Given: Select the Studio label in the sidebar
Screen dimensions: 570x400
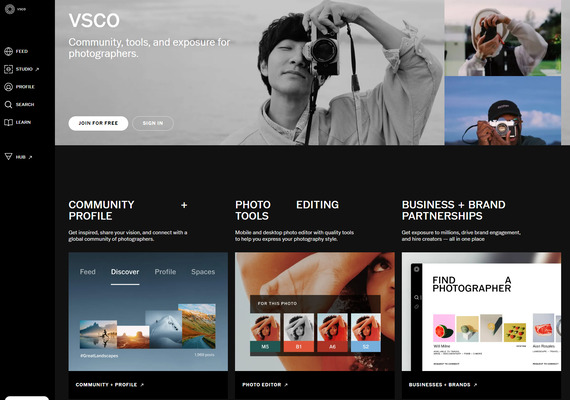Looking at the screenshot, I should coord(24,69).
